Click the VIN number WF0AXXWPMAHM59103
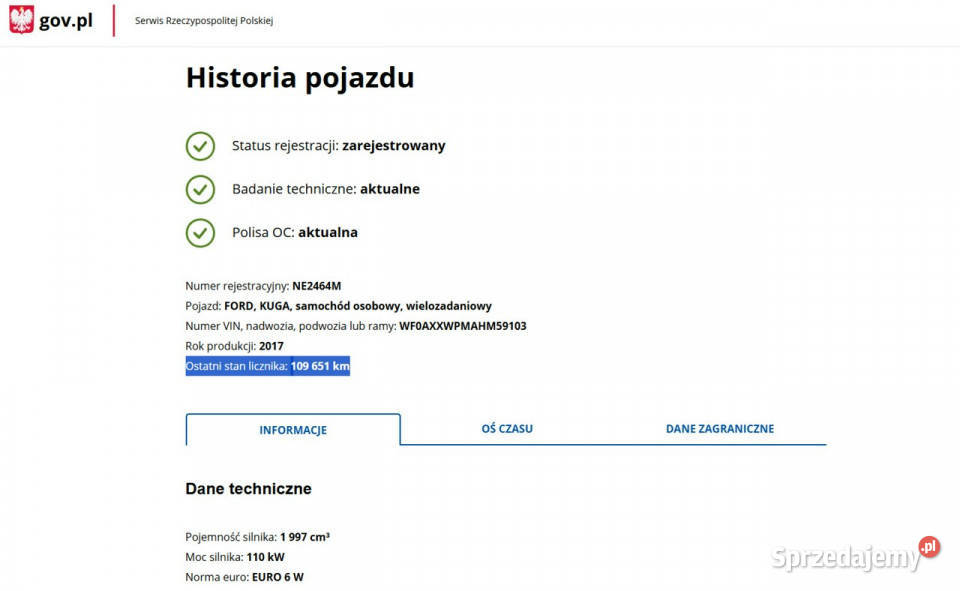 [462, 326]
